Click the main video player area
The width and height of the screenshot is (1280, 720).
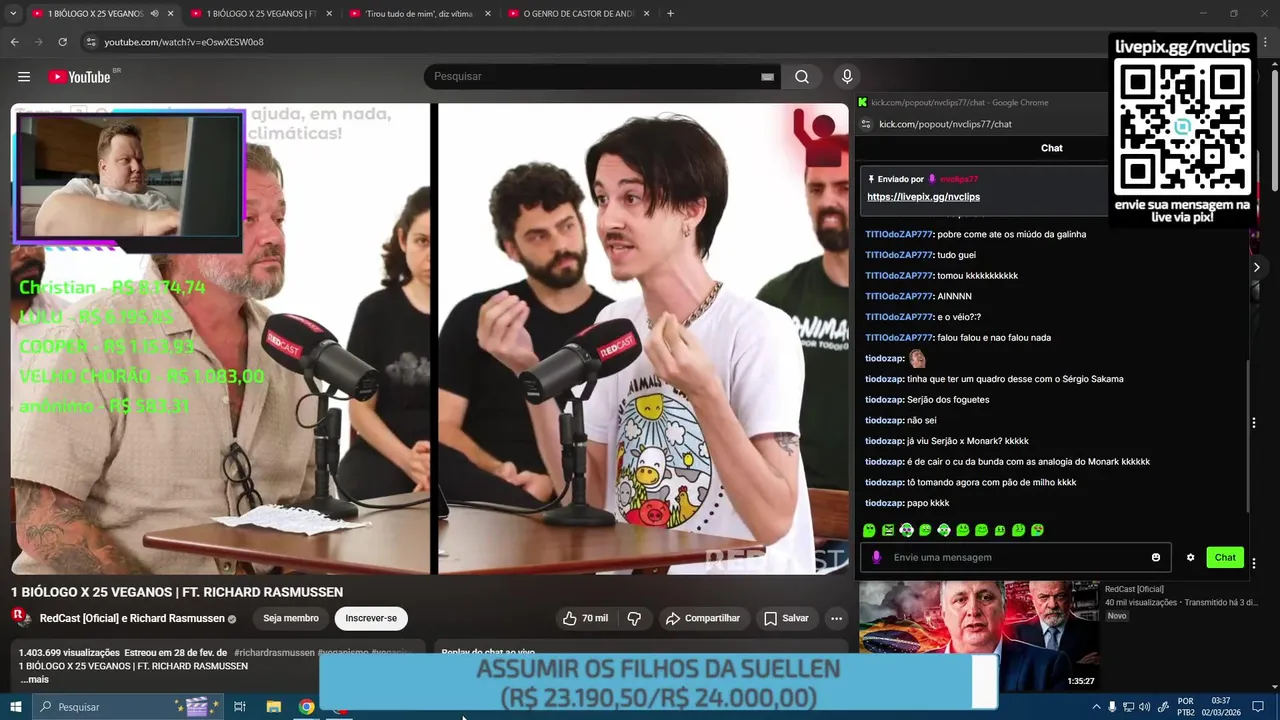(x=430, y=339)
